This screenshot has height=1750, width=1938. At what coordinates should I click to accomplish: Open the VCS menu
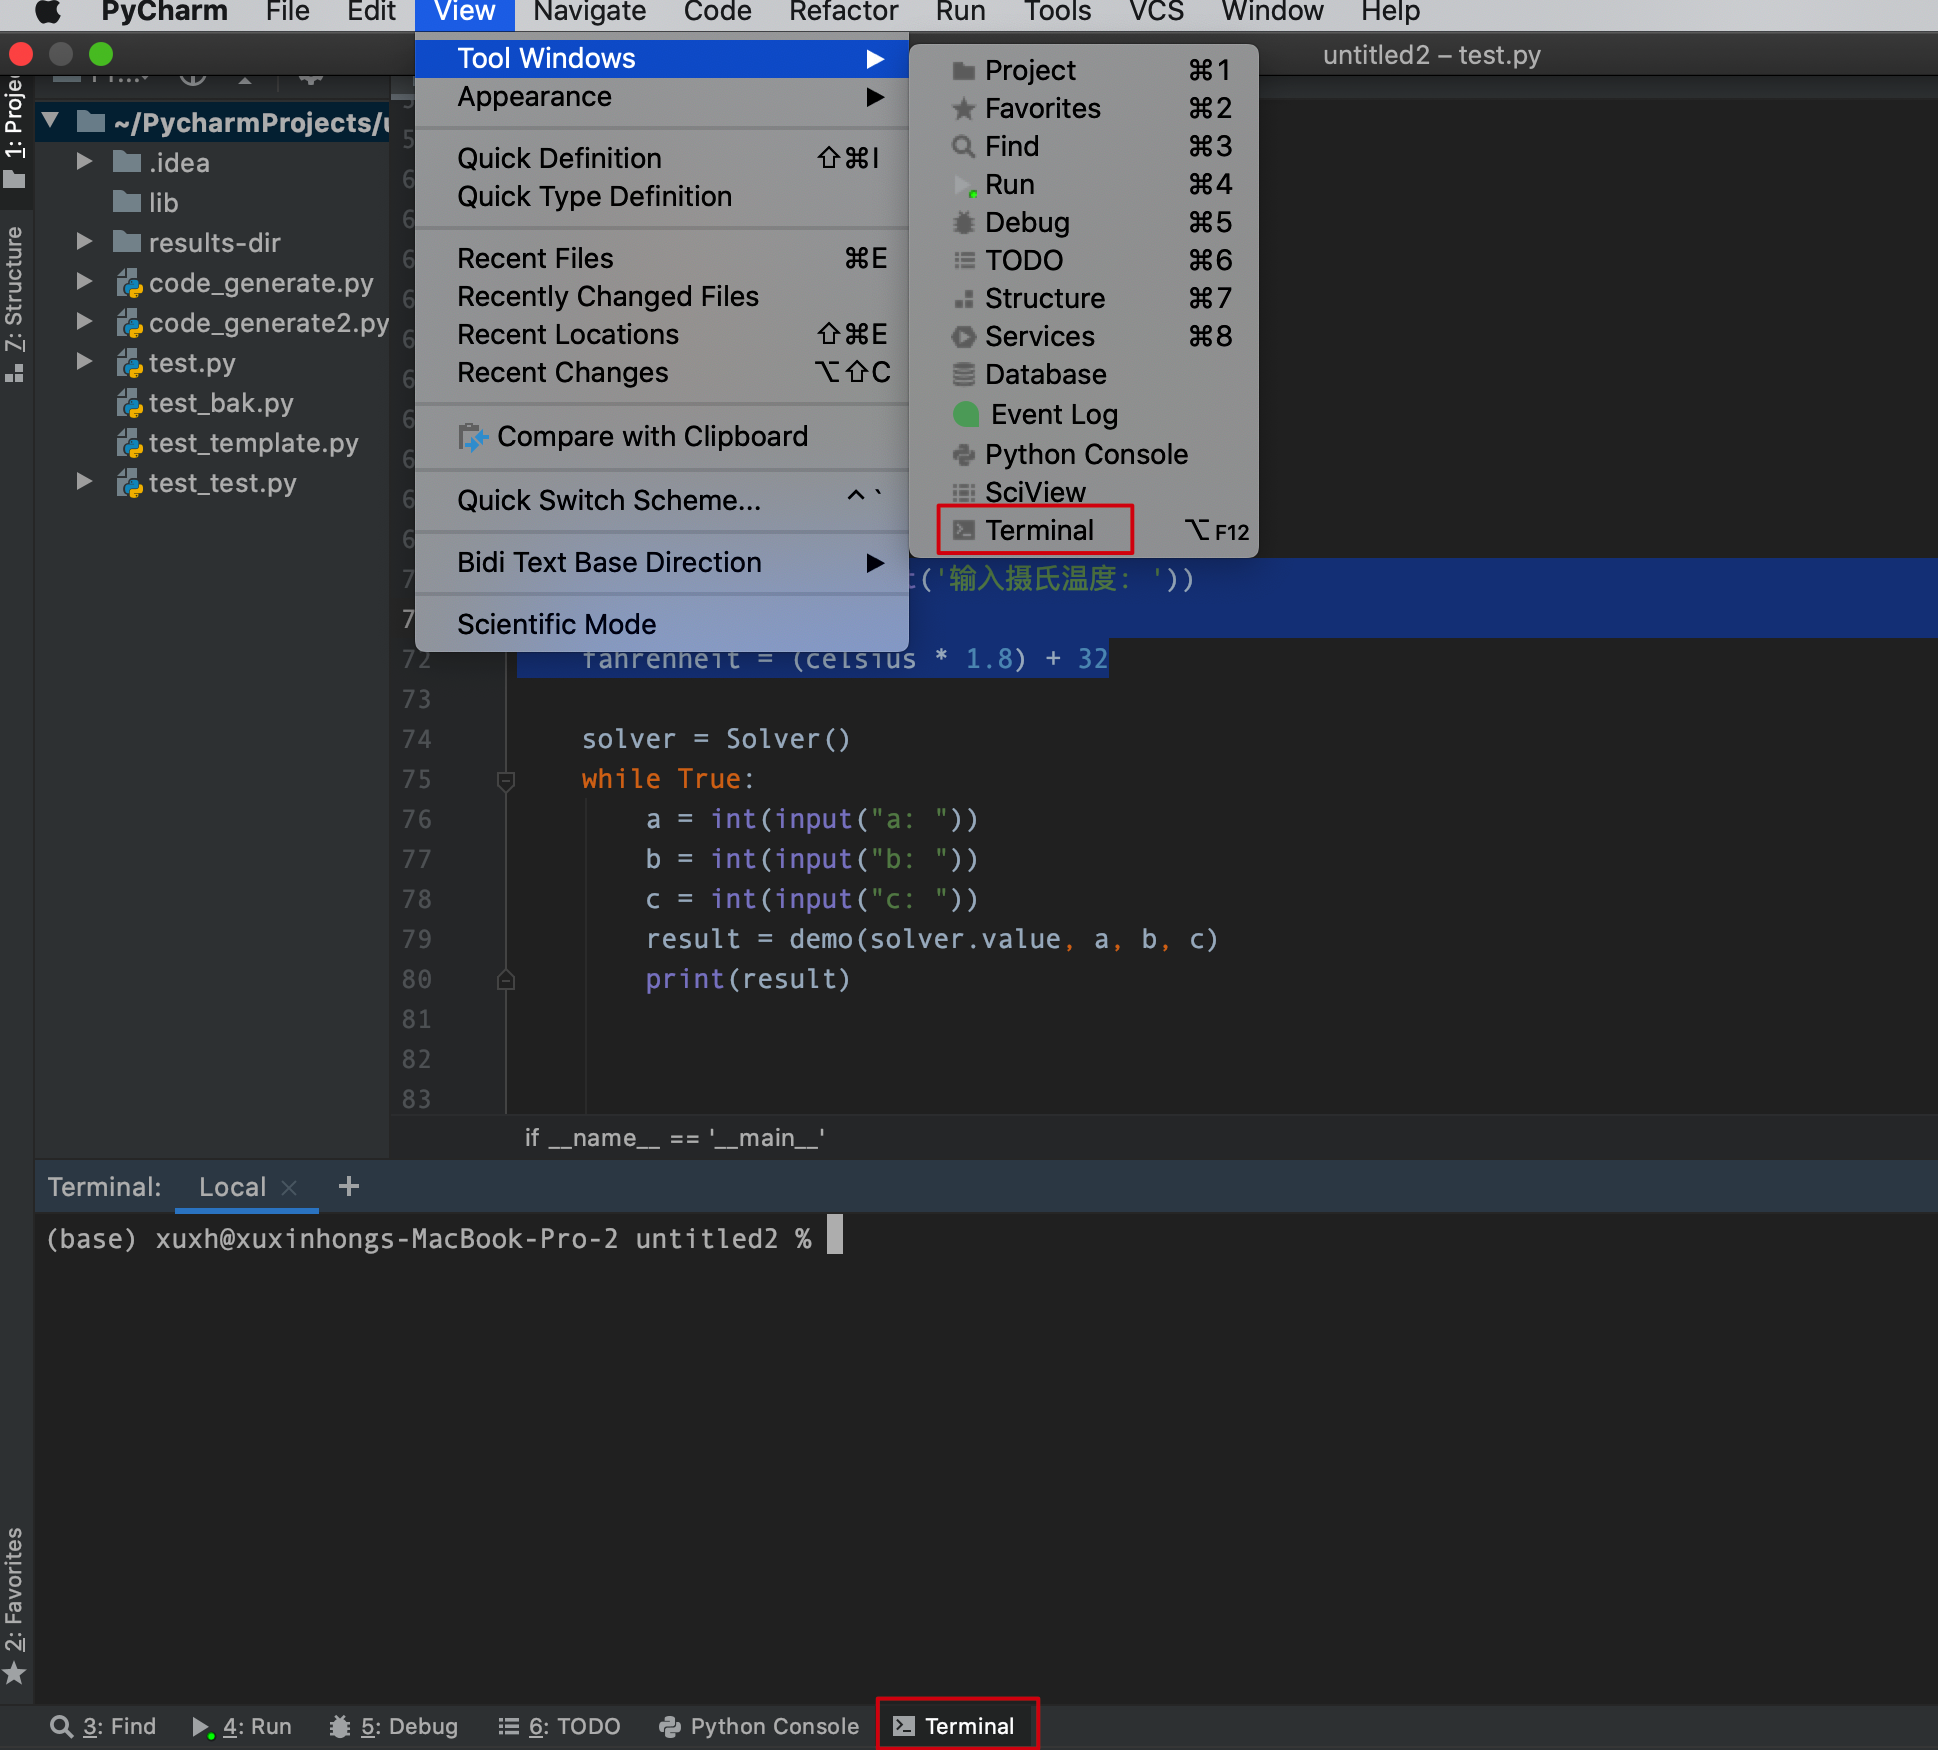click(1156, 12)
